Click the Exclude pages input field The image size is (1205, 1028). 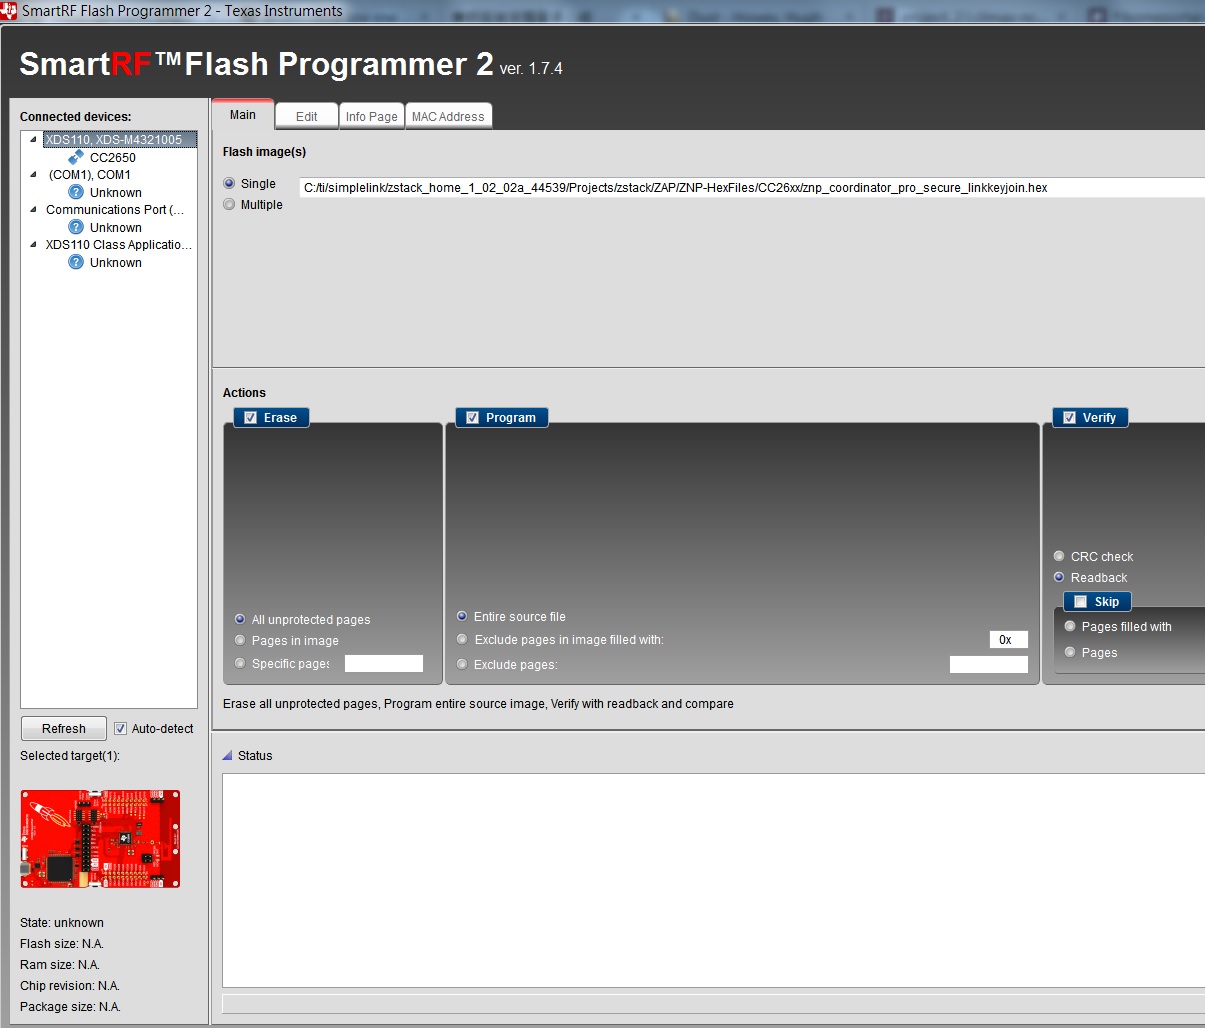(989, 665)
